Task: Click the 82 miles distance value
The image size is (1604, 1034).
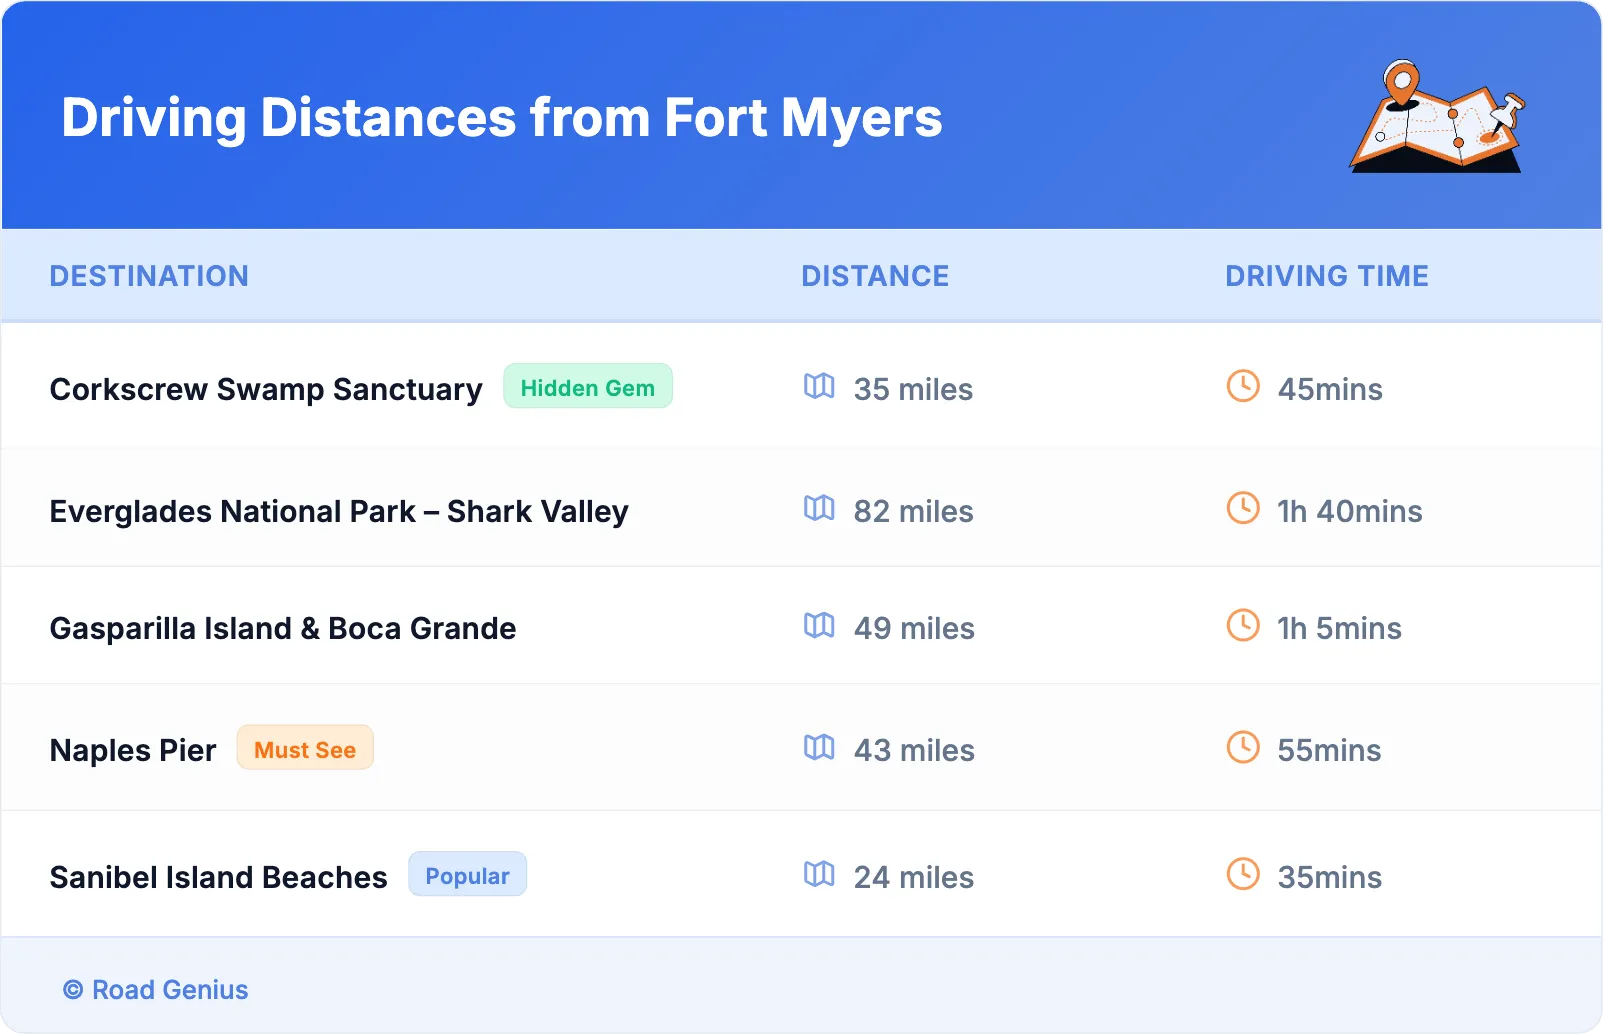Action: (x=913, y=511)
